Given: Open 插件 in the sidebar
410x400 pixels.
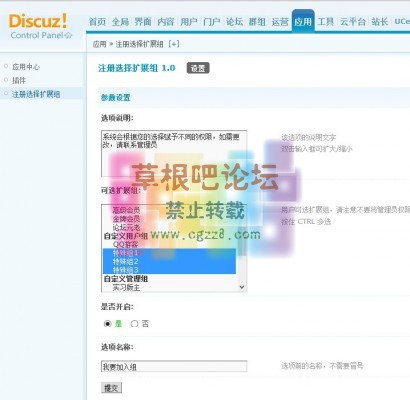Looking at the screenshot, I should click(x=19, y=80).
